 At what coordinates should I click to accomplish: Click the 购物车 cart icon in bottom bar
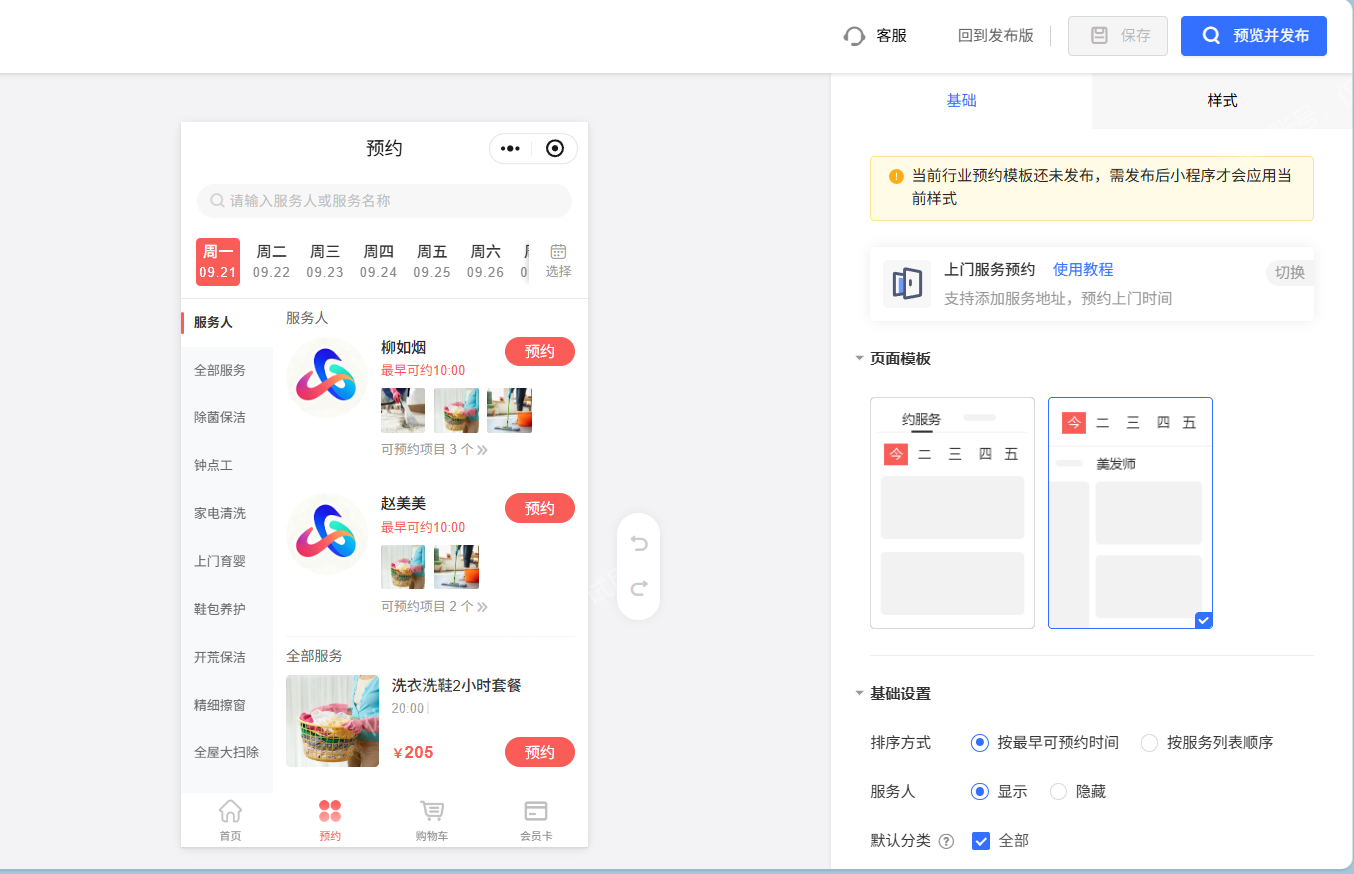coord(432,810)
